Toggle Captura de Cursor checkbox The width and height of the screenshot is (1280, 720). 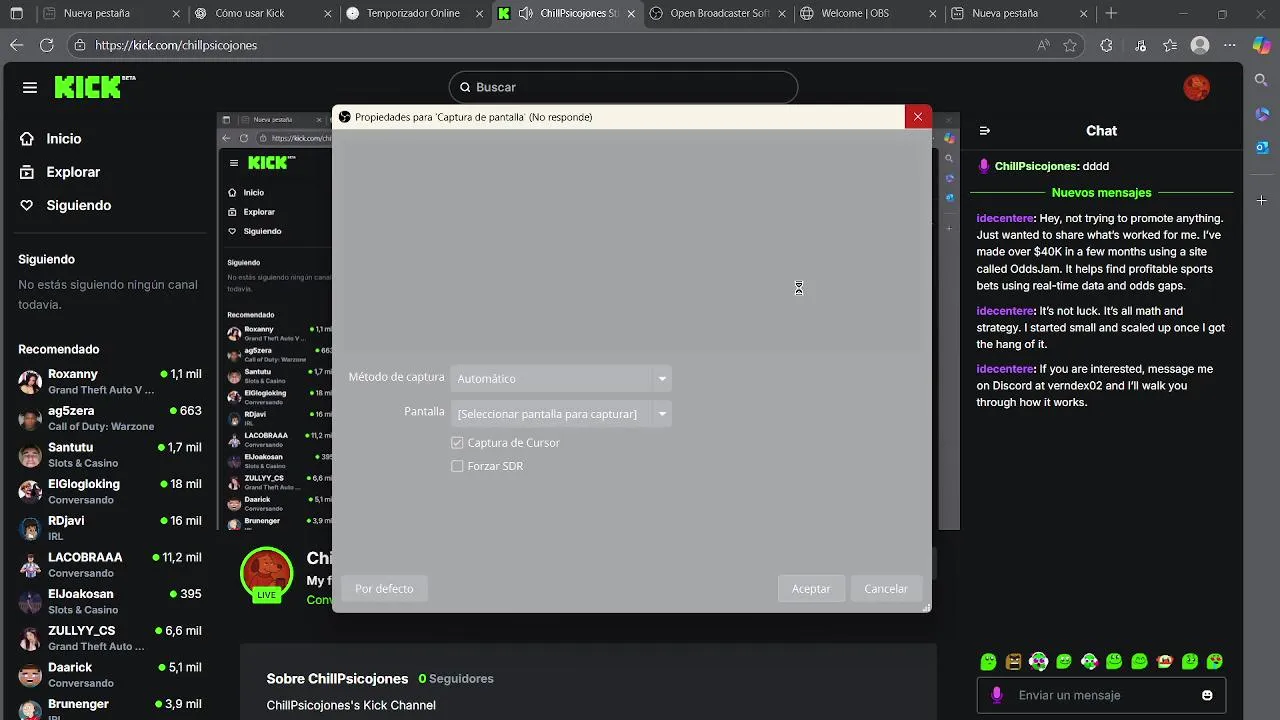[457, 443]
